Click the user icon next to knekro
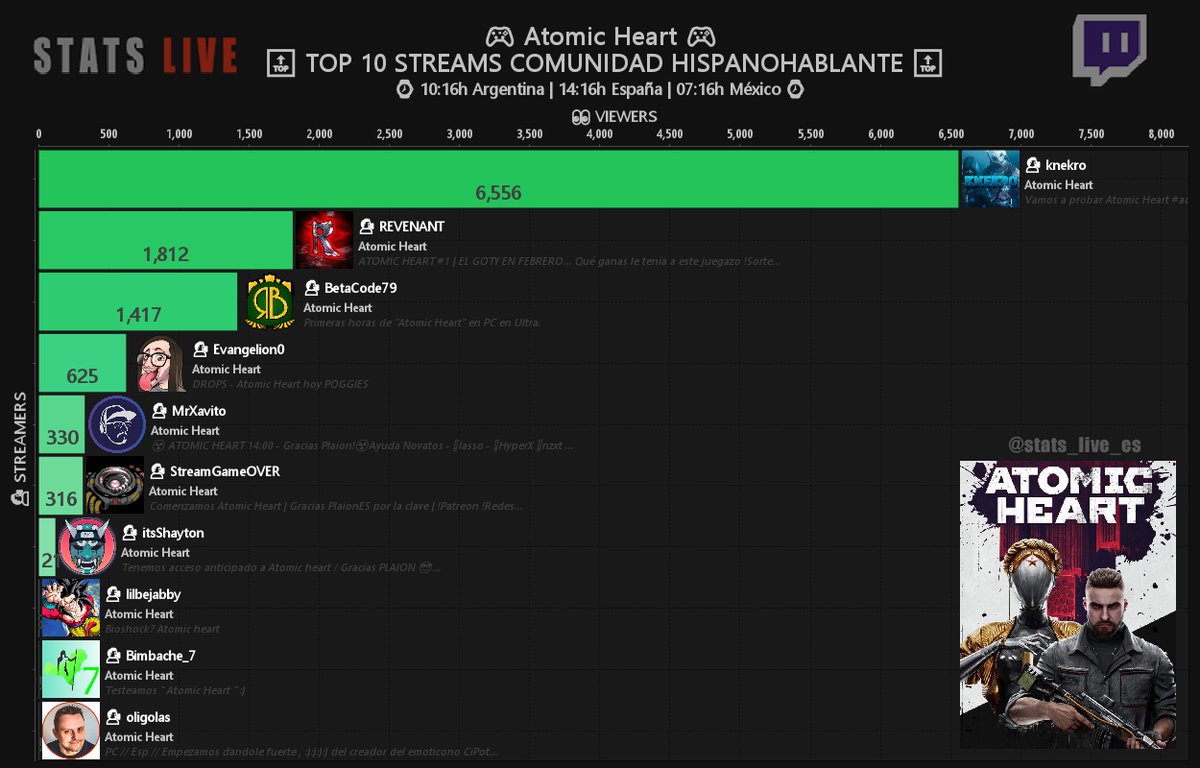 coord(1033,166)
